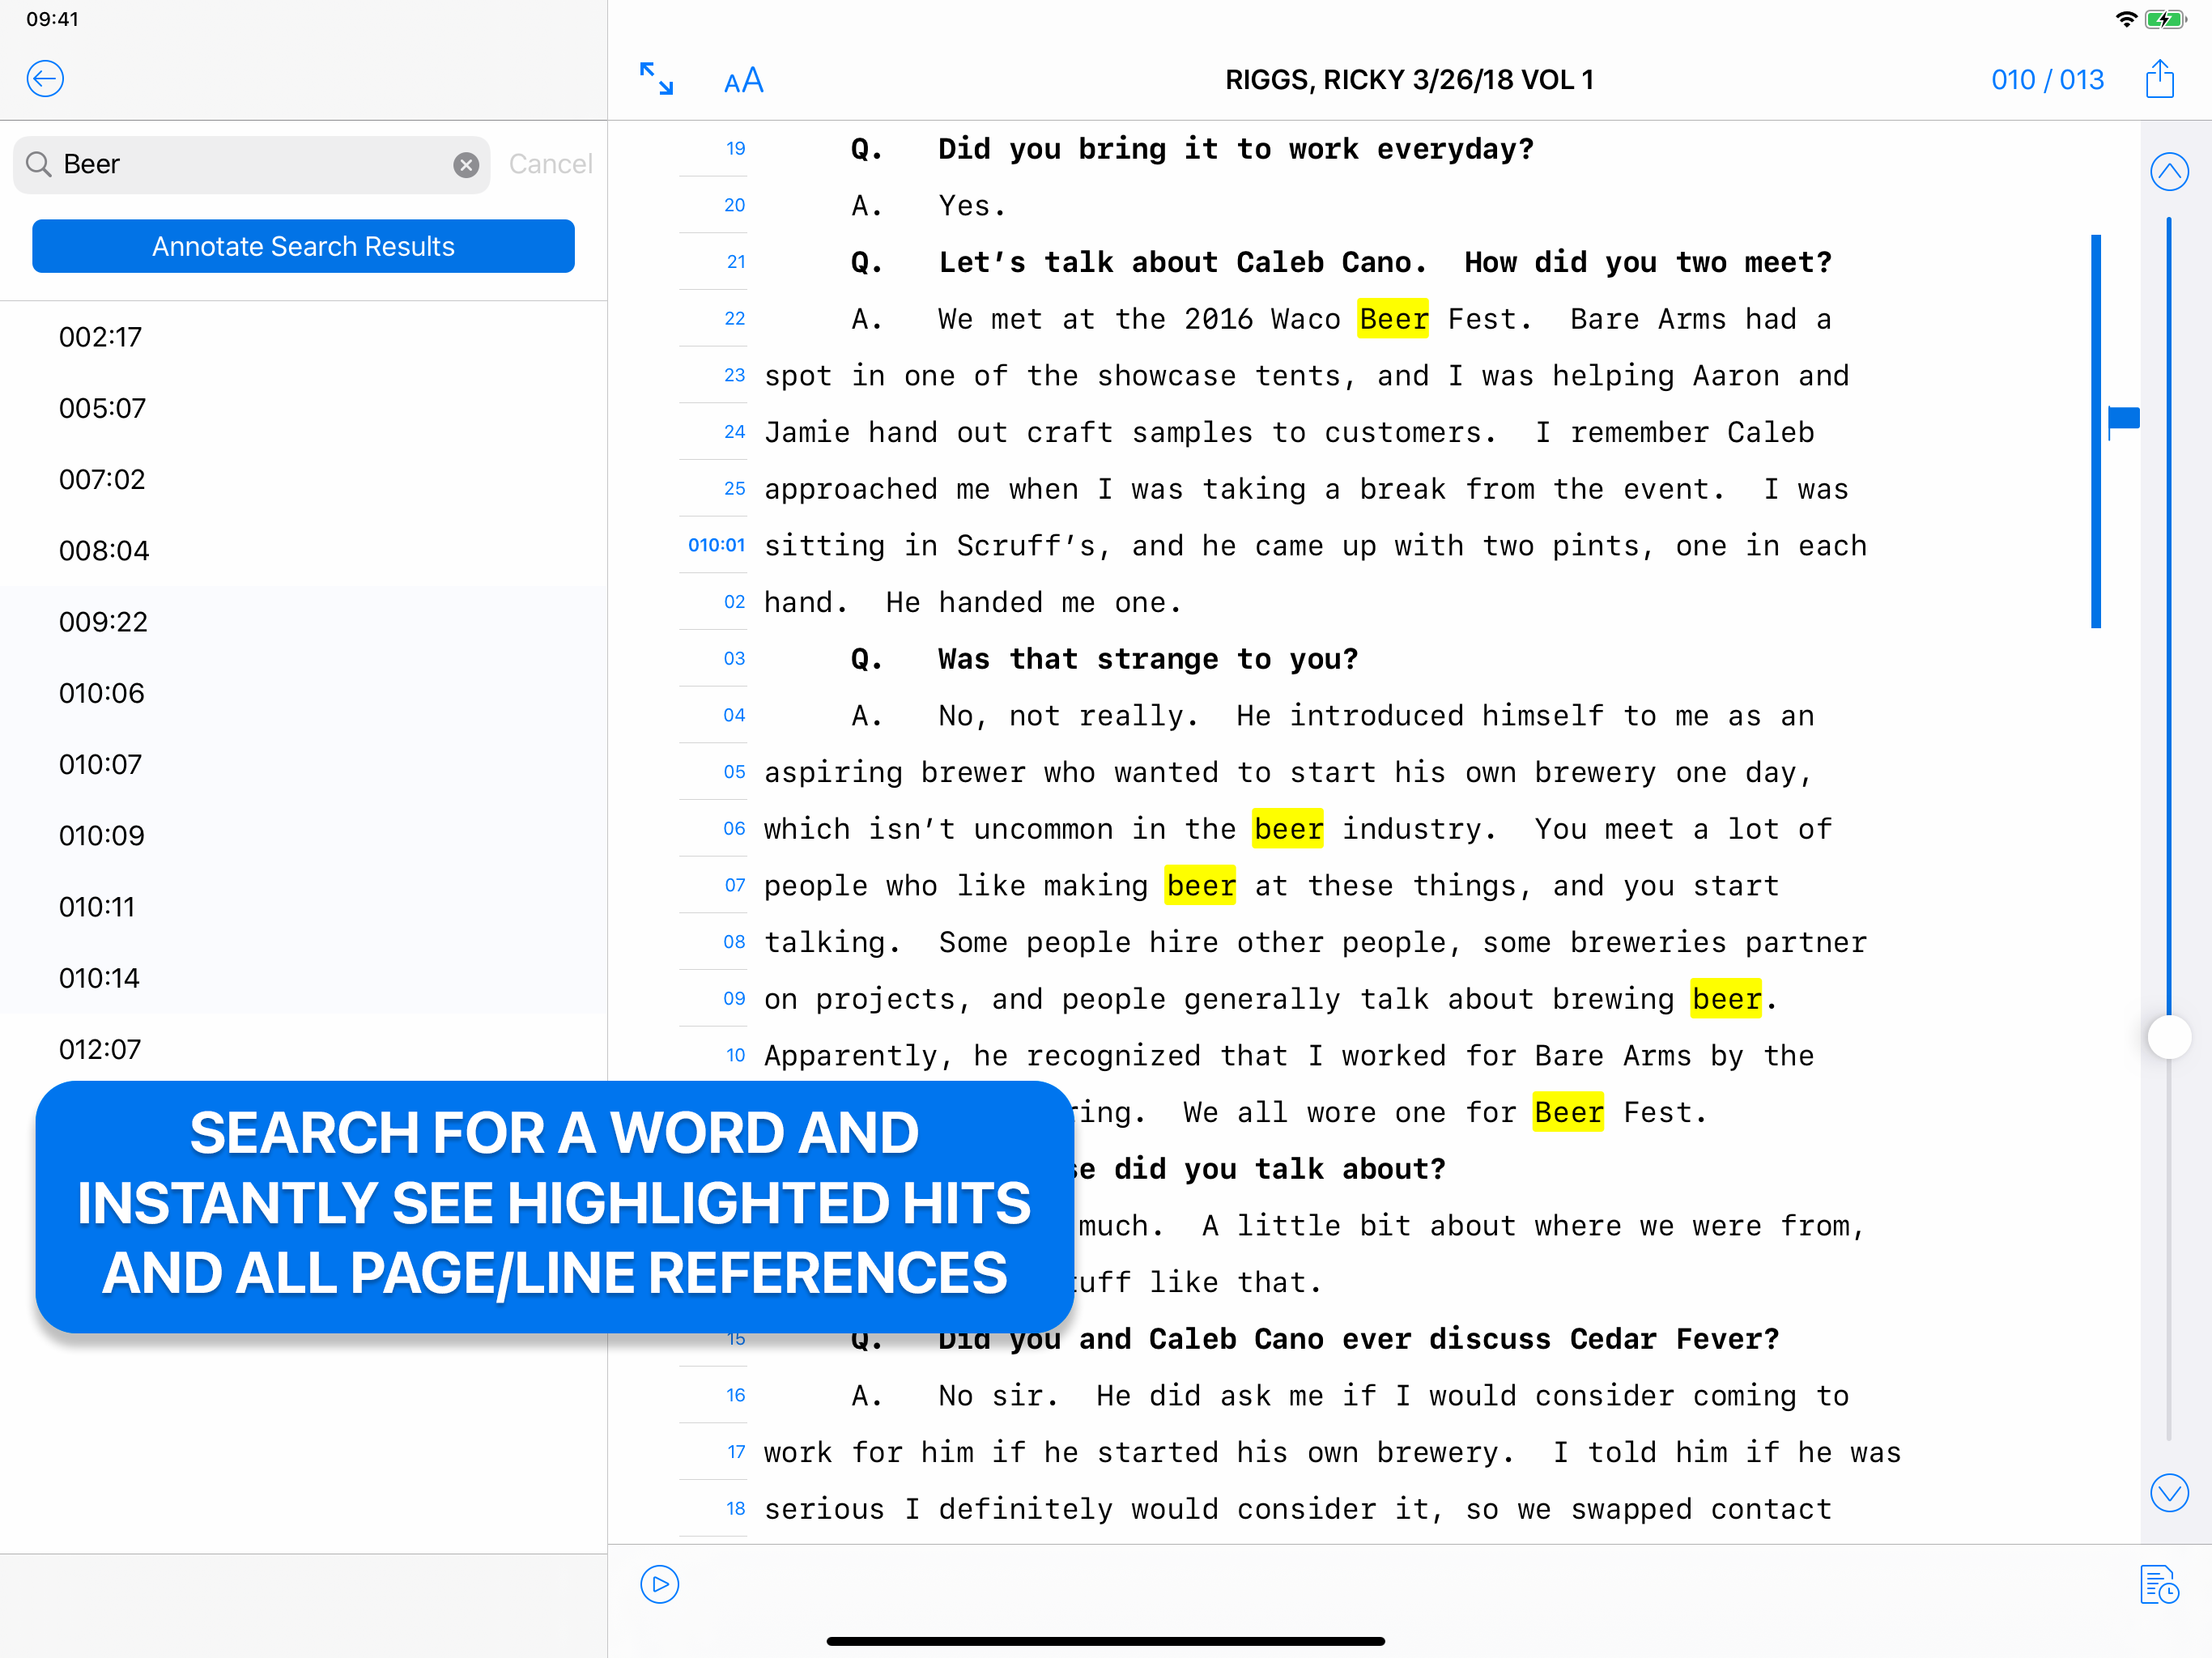The image size is (2212, 1658).
Task: Go to next page with down chevron
Action: 2168,1492
